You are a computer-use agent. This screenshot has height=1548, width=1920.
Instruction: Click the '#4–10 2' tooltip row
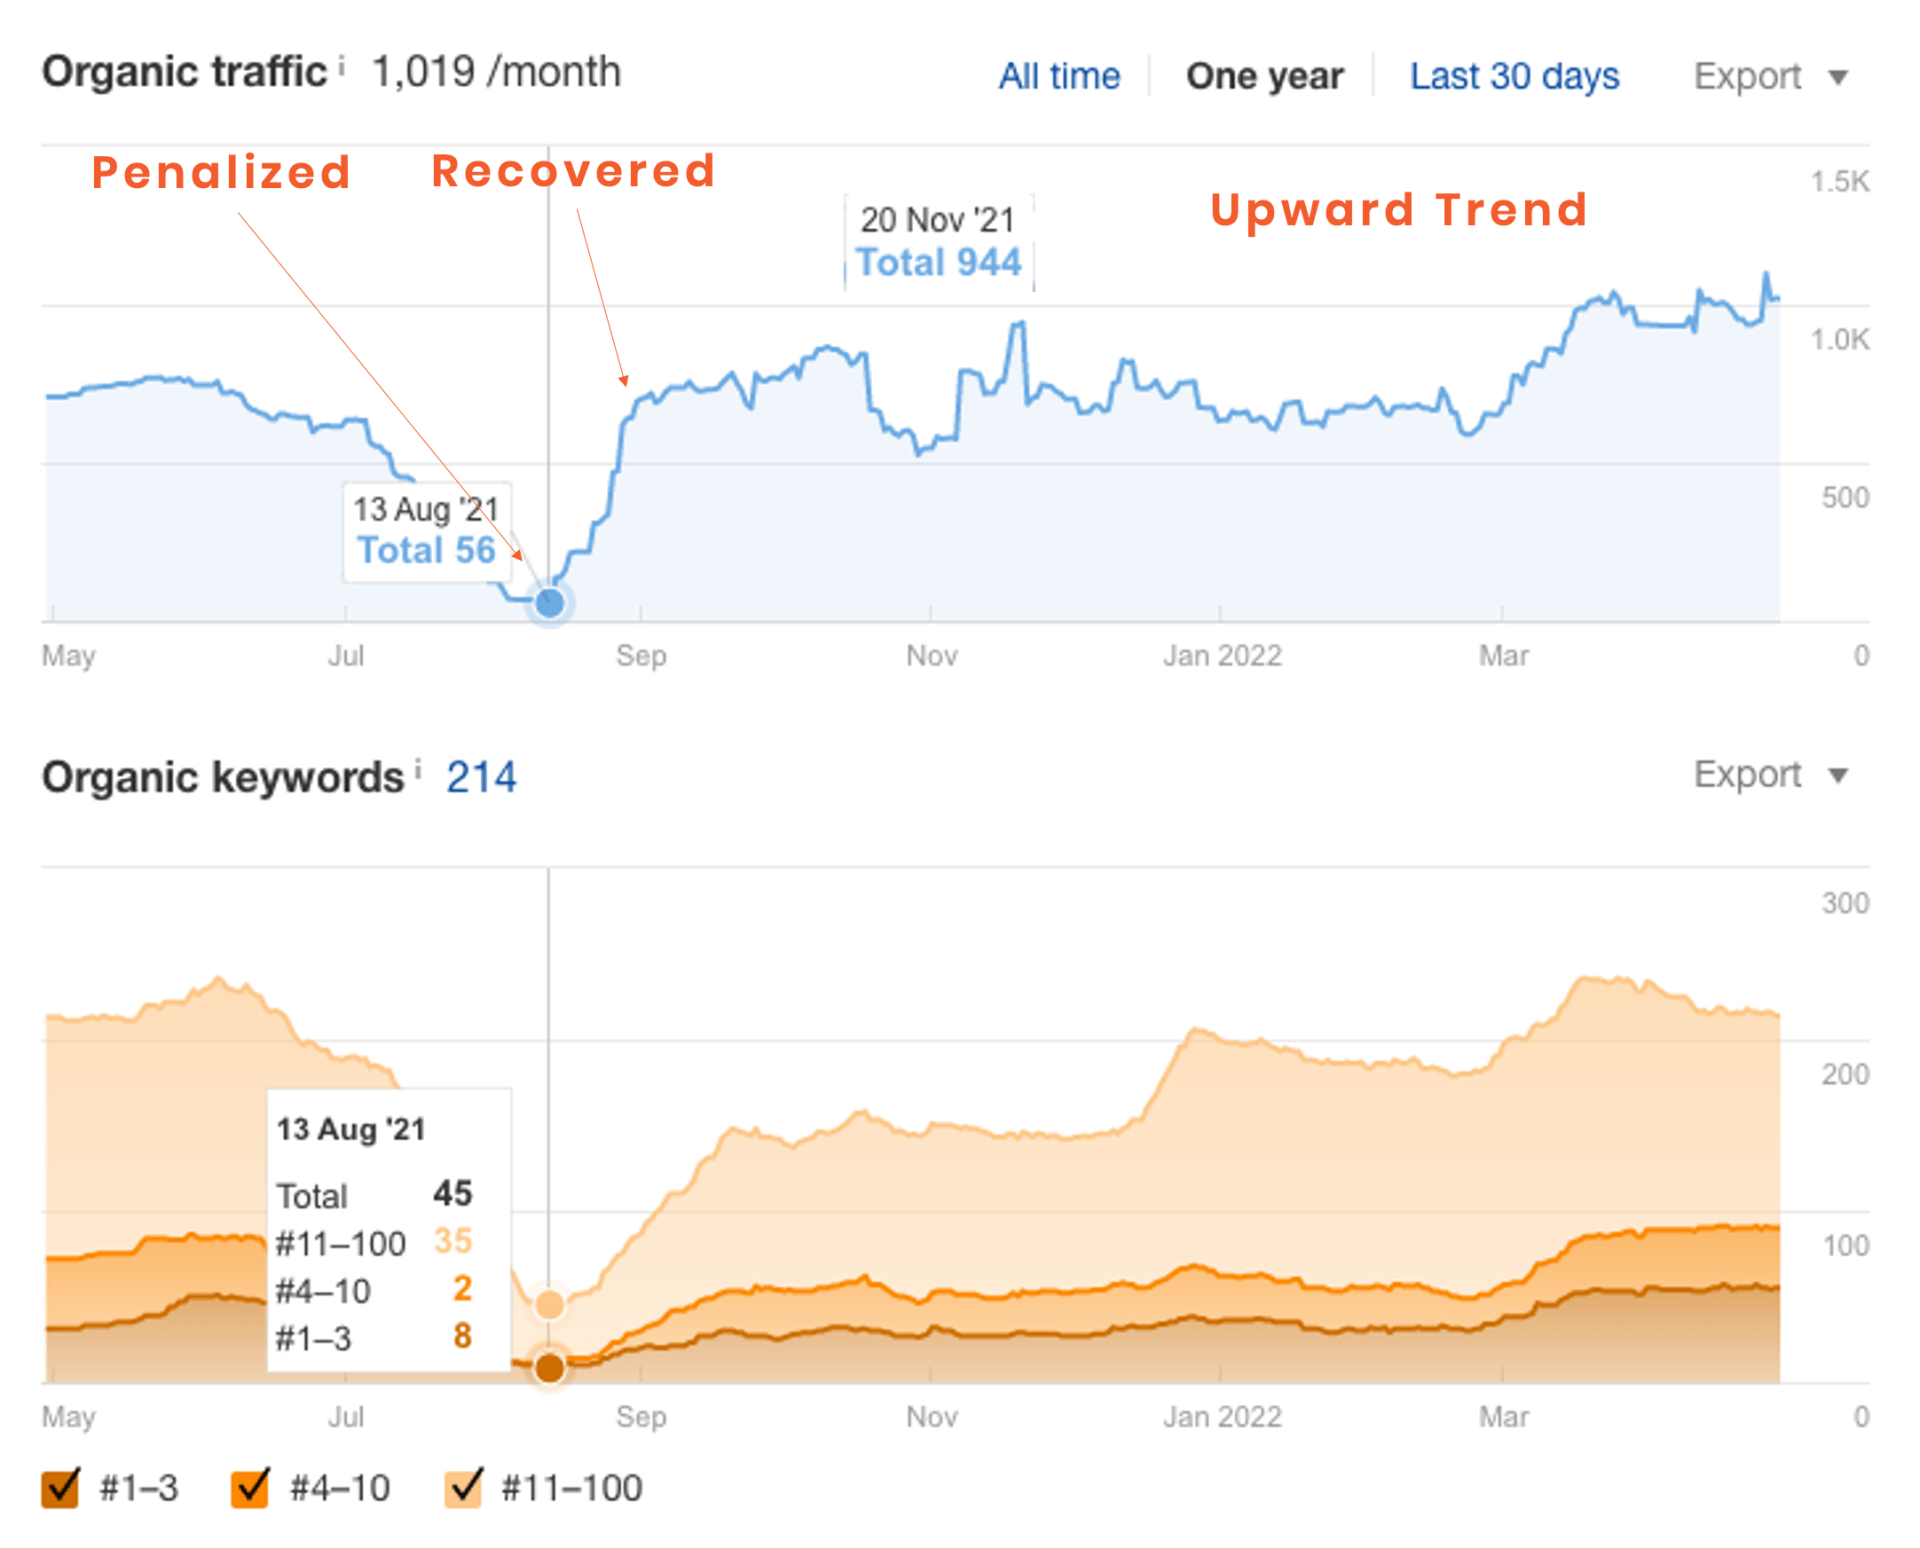pos(375,1290)
